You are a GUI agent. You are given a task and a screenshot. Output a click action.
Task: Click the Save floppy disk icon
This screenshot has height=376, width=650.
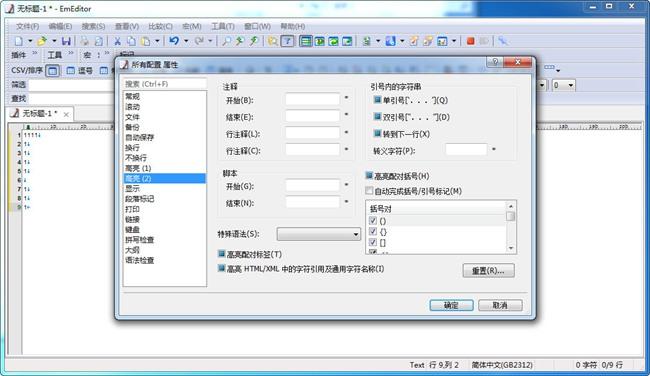(66, 41)
